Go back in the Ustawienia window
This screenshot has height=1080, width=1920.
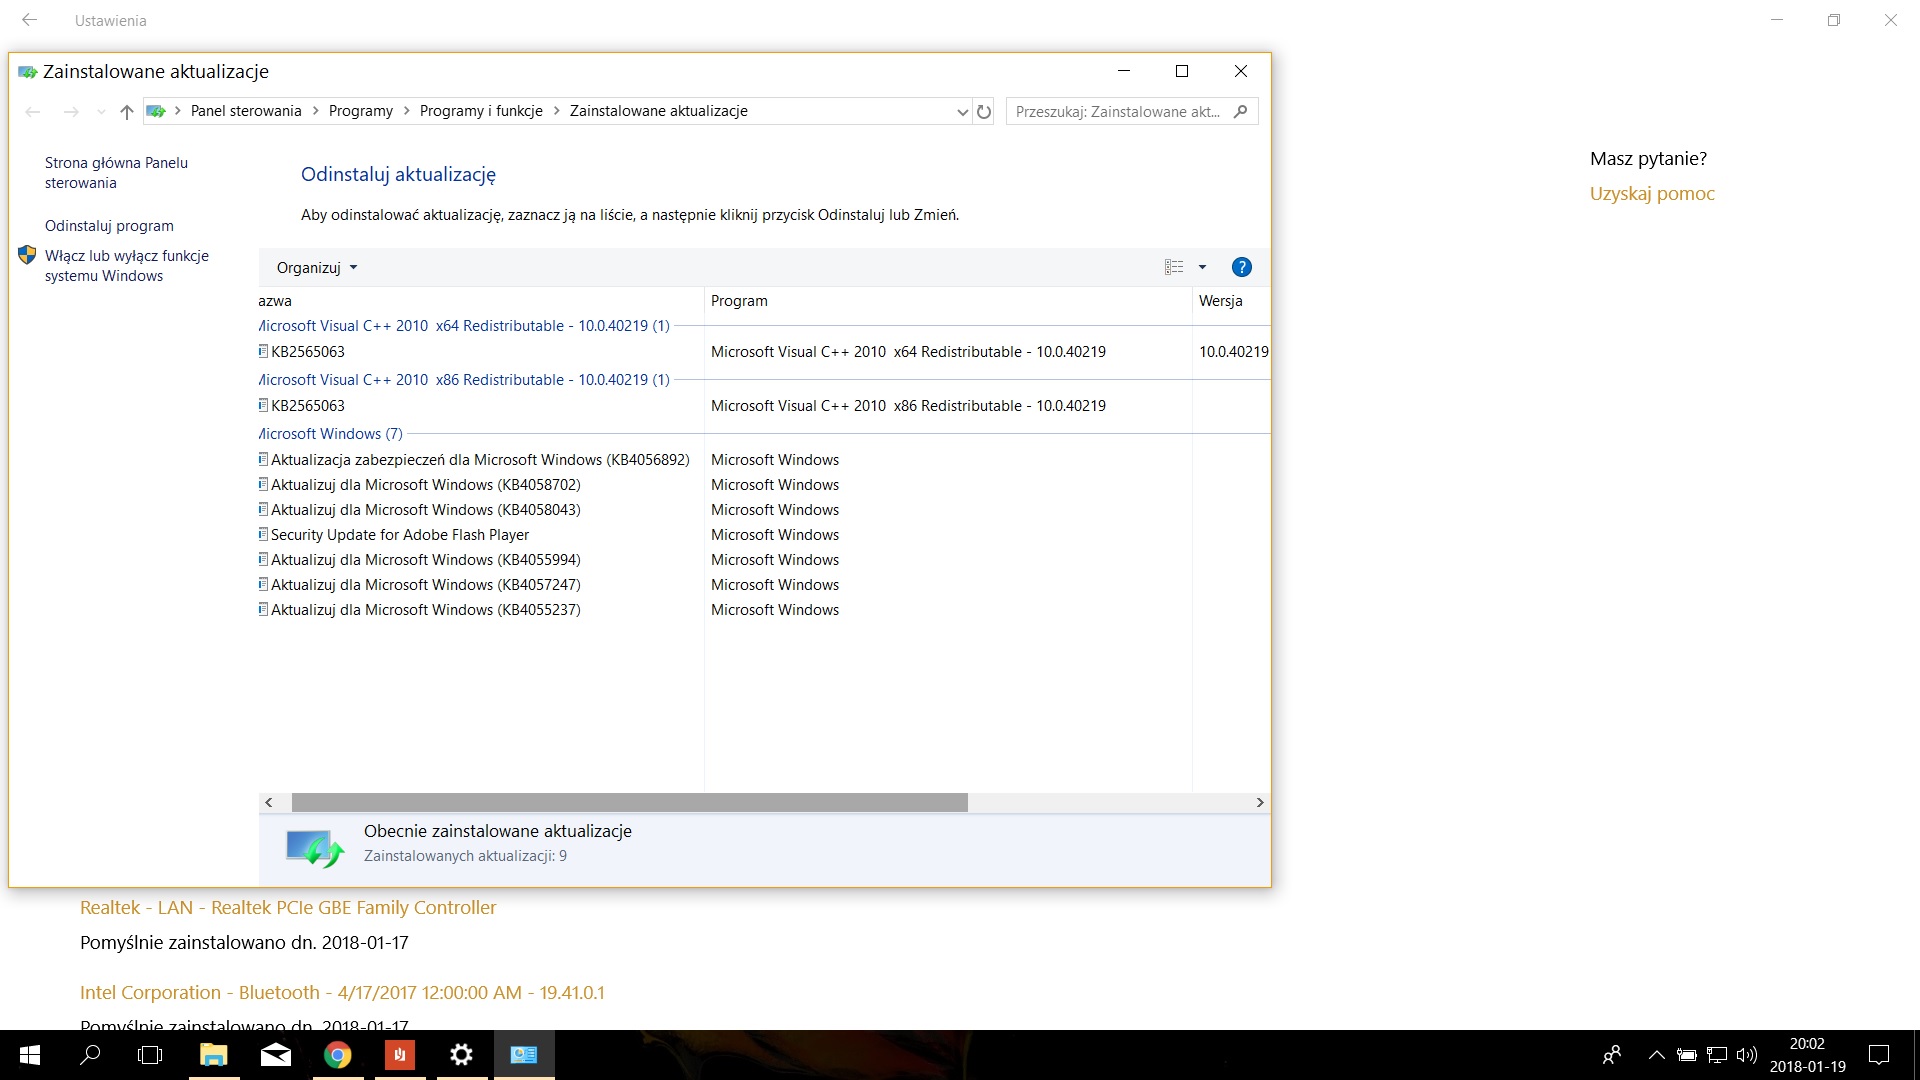[x=29, y=20]
